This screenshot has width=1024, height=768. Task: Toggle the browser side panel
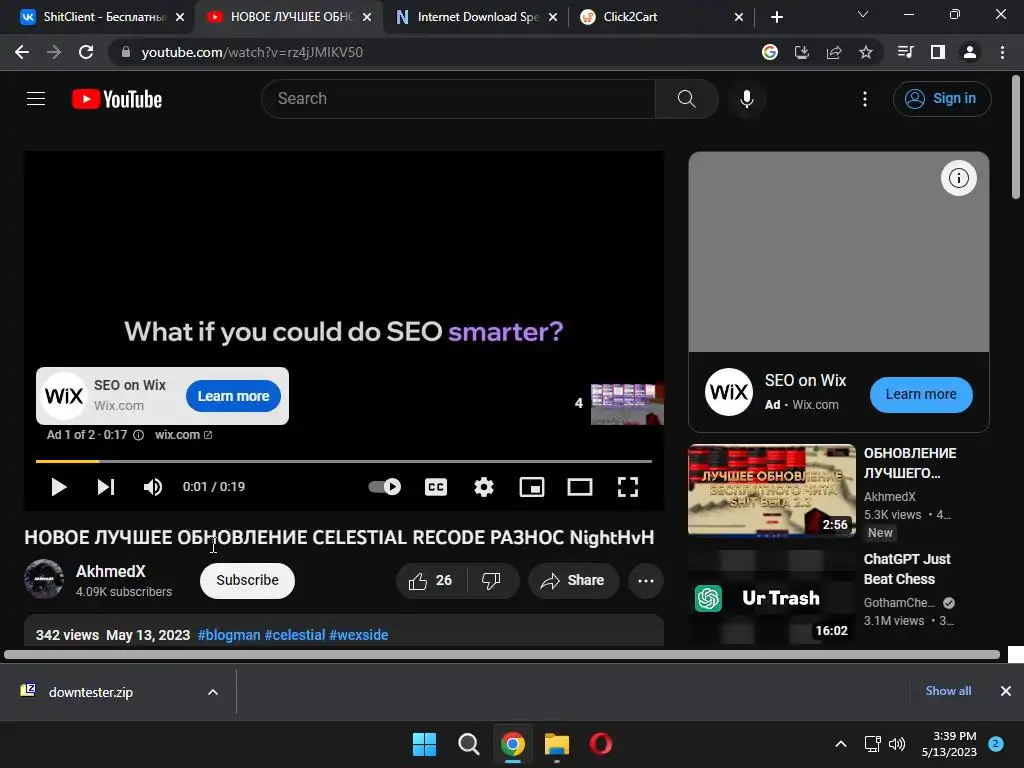(x=938, y=52)
